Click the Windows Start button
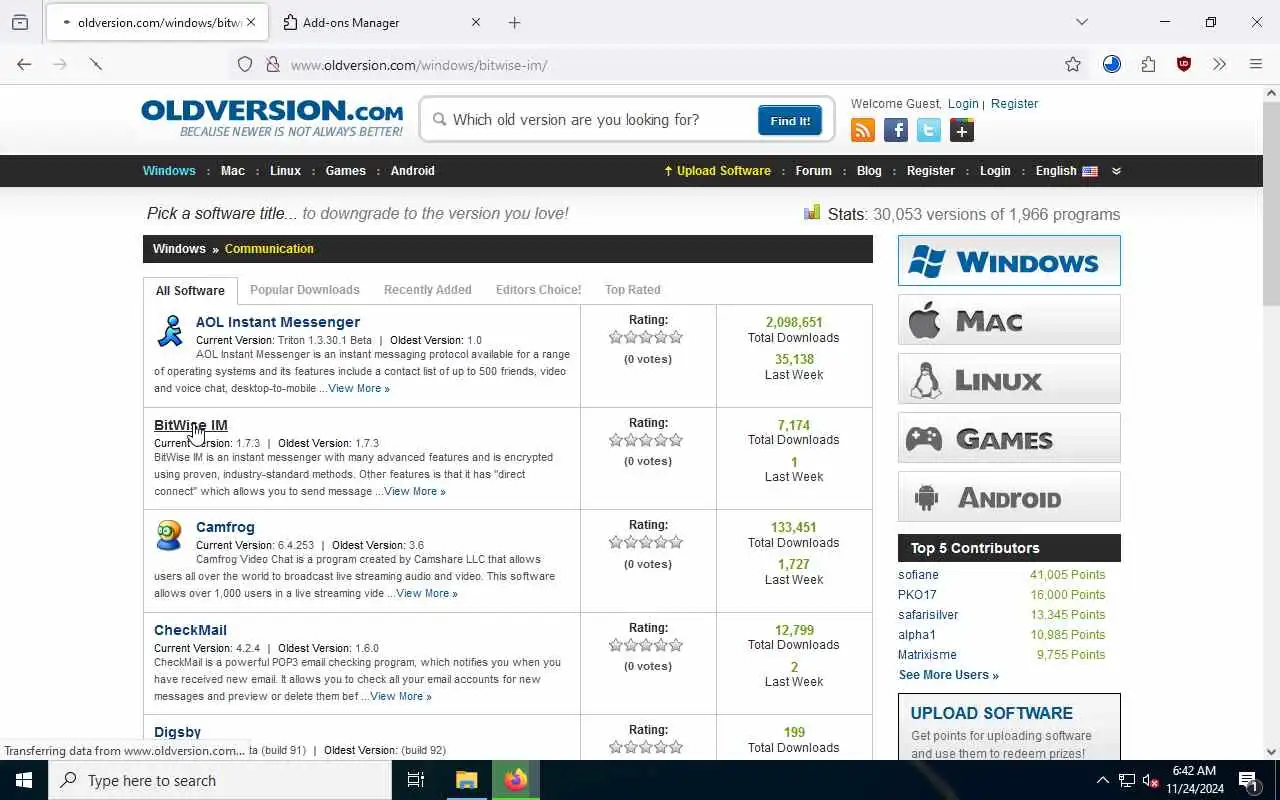This screenshot has height=800, width=1280. 24,780
